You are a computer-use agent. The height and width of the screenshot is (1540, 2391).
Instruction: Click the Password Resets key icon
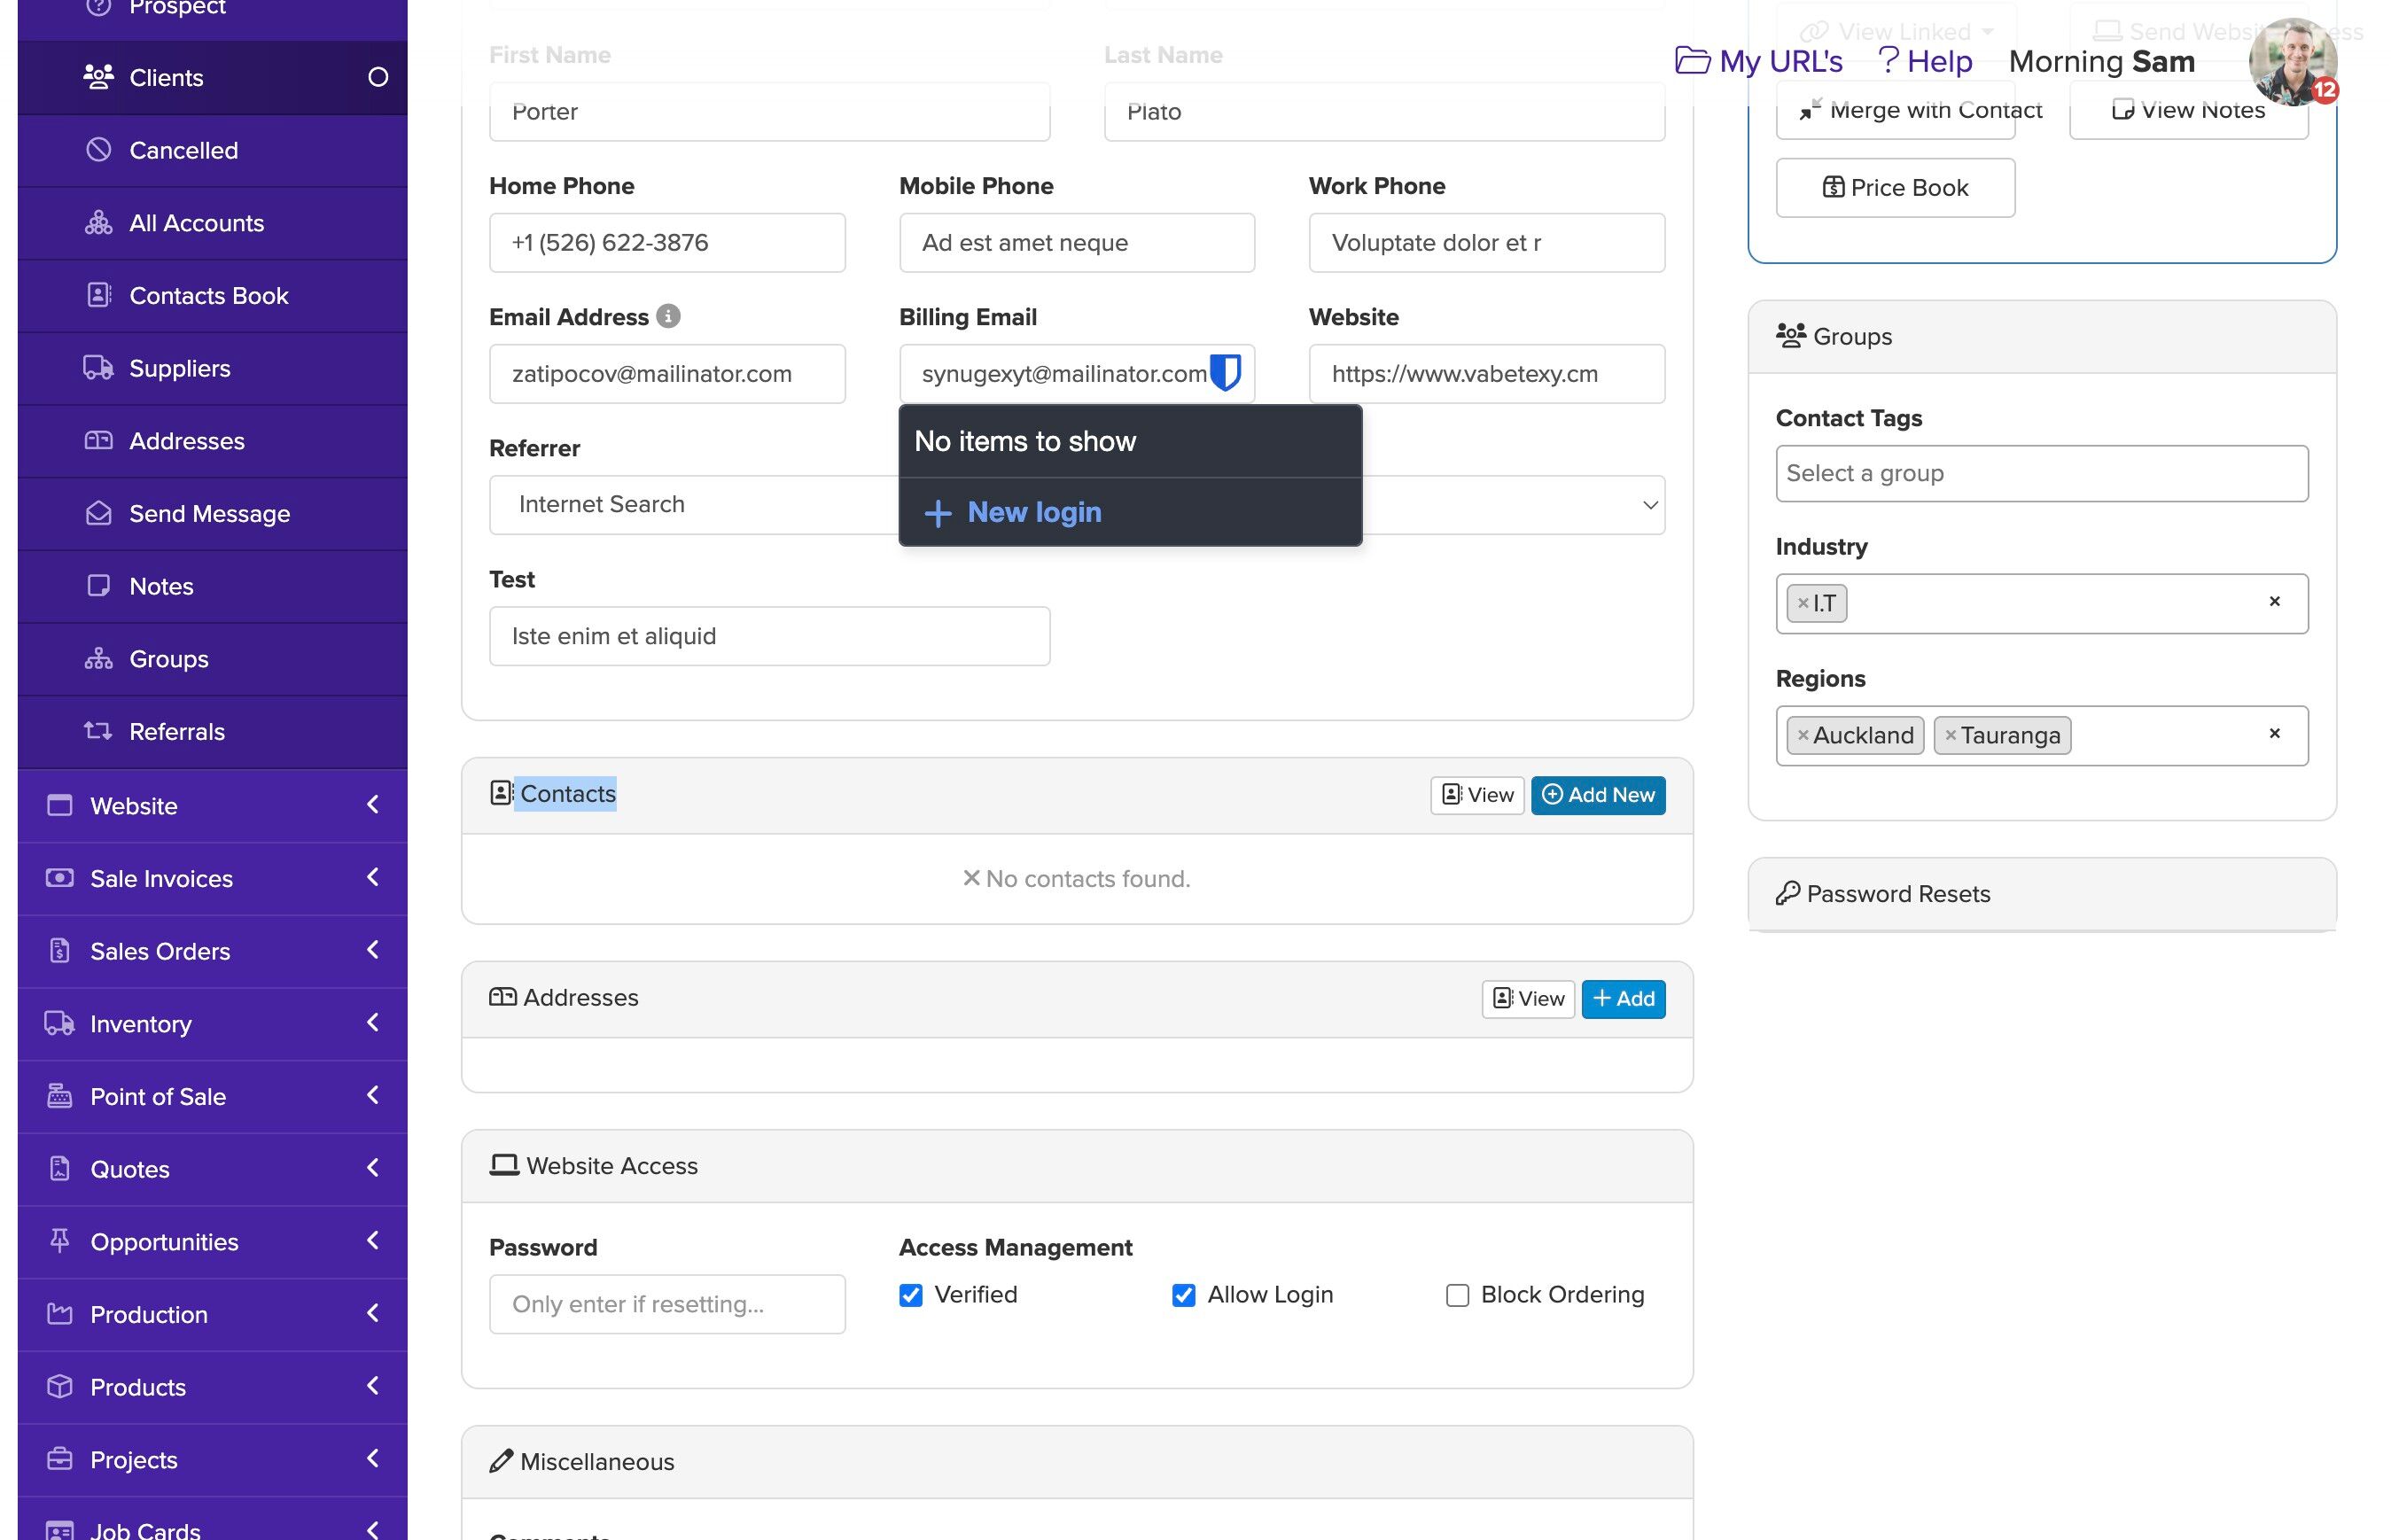1787,893
